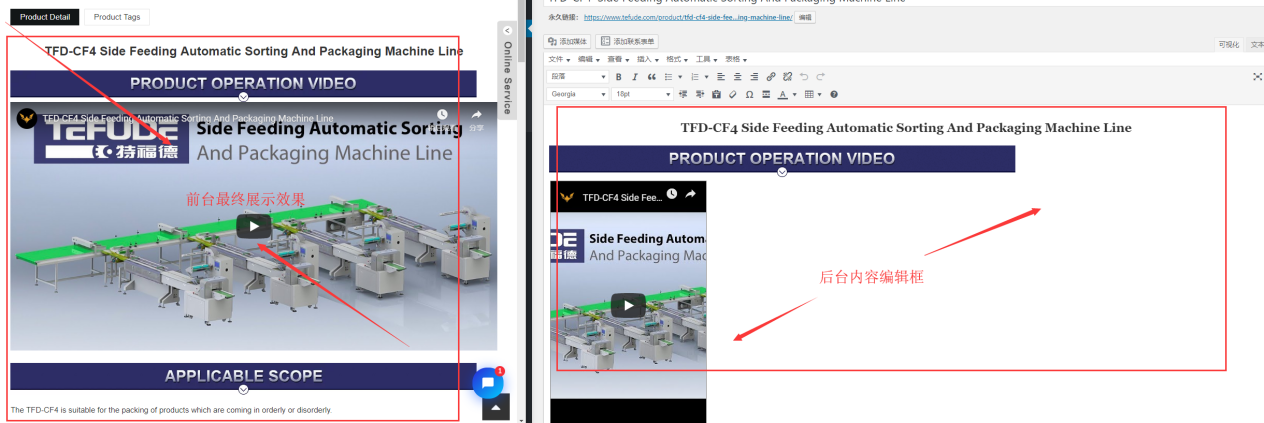Screen dimensions: 1264x423
Task: Click the 添加联系表单 button
Action: [627, 41]
